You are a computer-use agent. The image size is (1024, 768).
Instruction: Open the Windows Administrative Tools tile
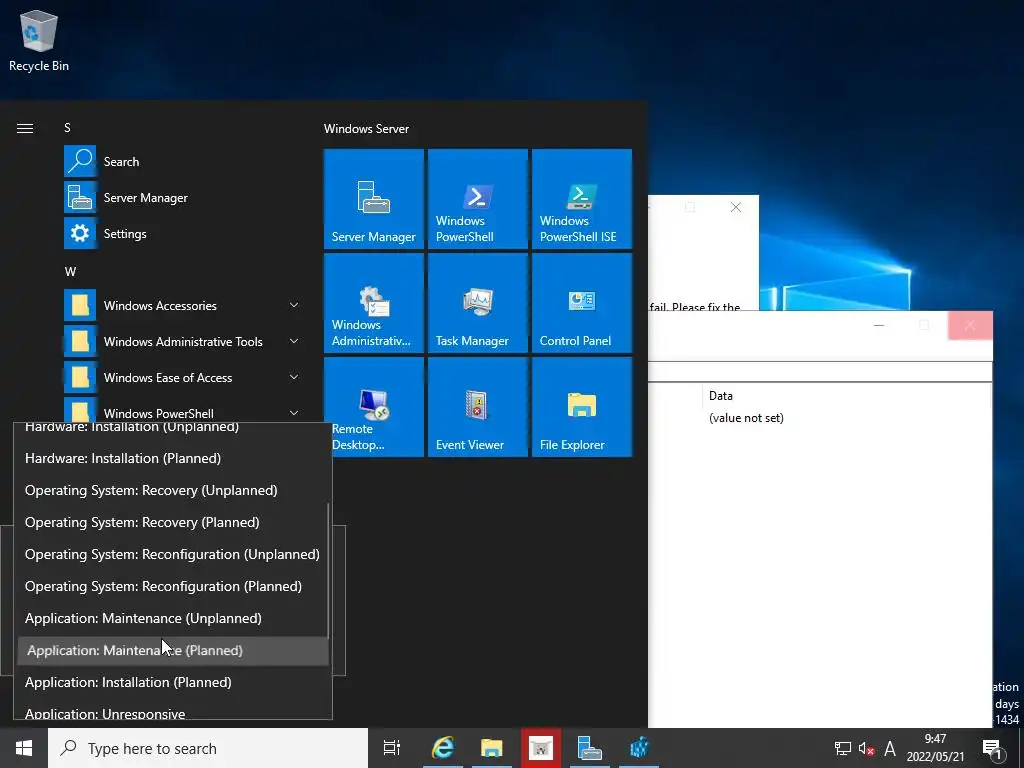(x=374, y=303)
